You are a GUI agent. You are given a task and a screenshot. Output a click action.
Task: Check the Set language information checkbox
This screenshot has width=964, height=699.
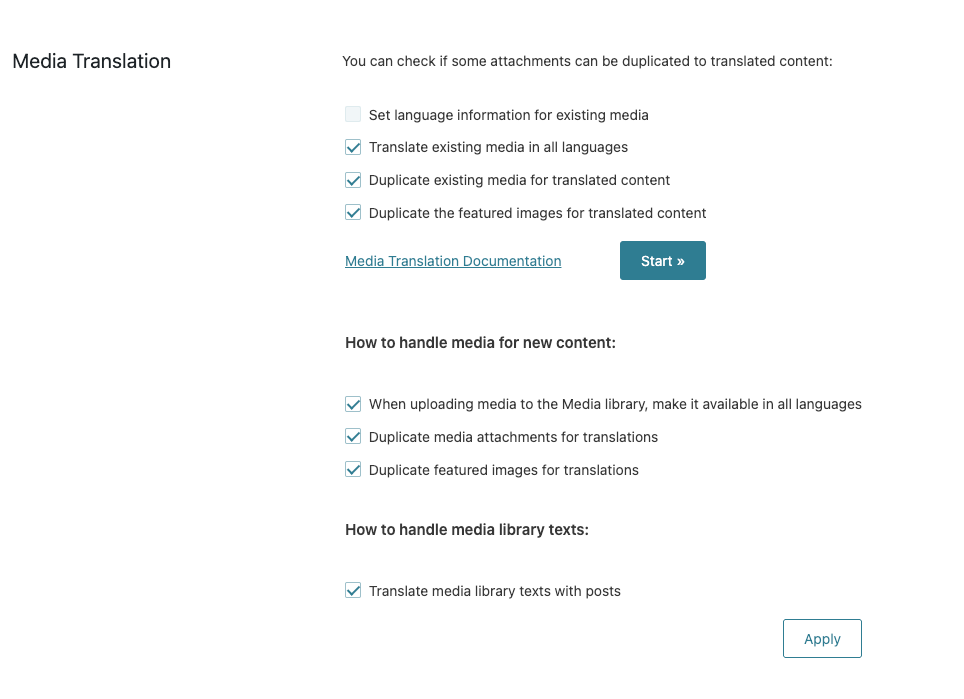353,115
